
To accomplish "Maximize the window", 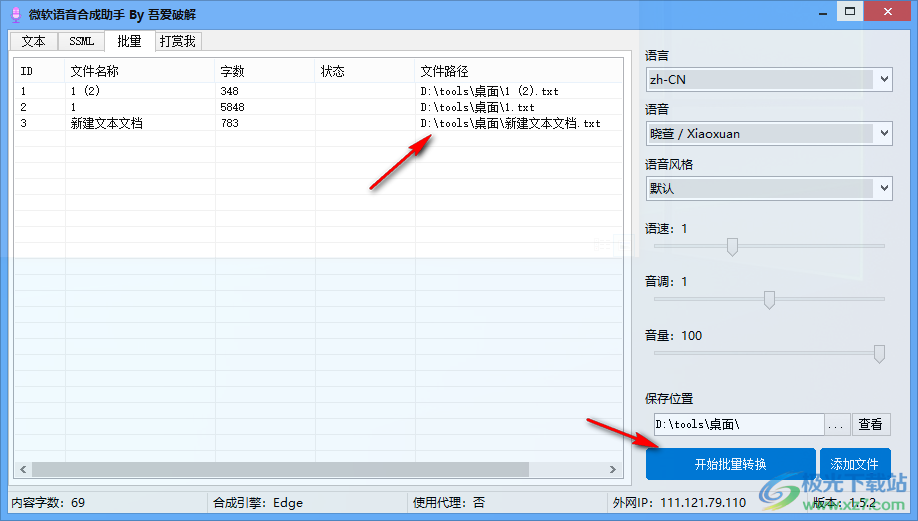I will coord(850,11).
